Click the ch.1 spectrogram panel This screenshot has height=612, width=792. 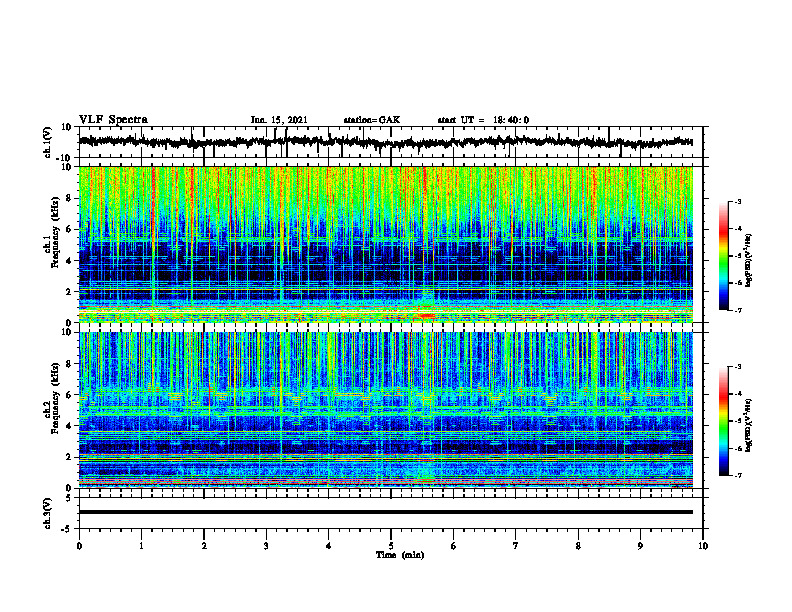(x=386, y=244)
